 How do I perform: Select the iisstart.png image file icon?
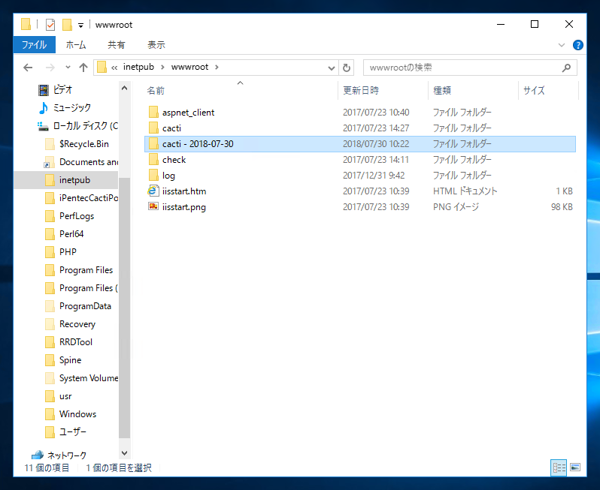(x=153, y=207)
